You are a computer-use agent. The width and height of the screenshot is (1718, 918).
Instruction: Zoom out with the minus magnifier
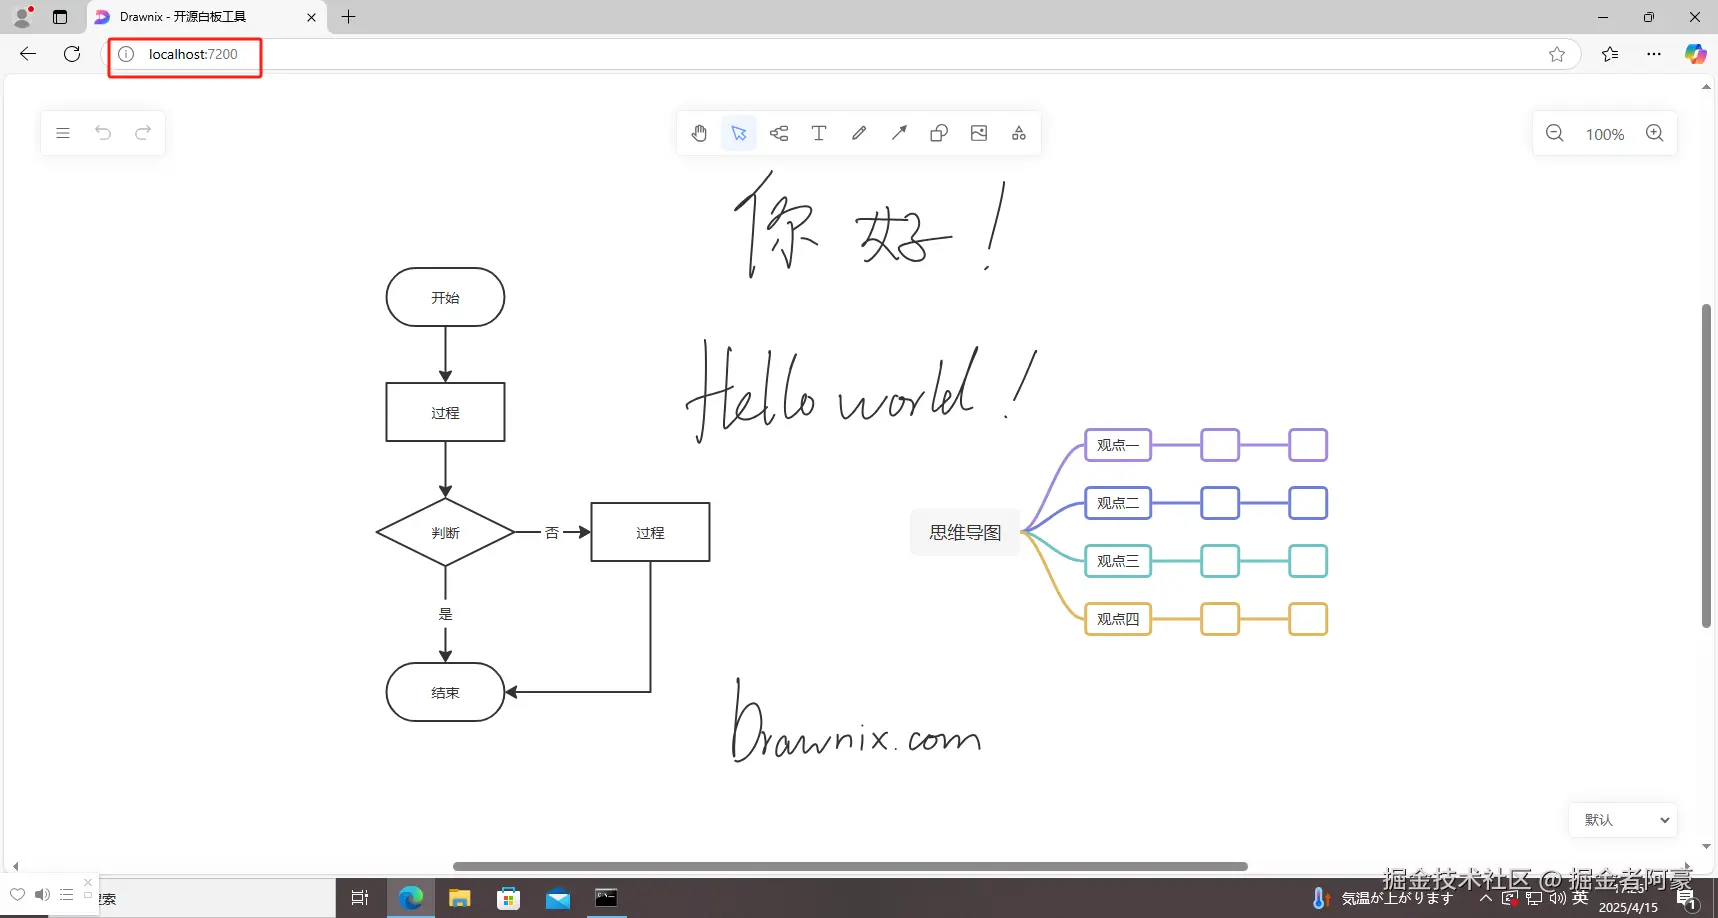click(x=1555, y=133)
